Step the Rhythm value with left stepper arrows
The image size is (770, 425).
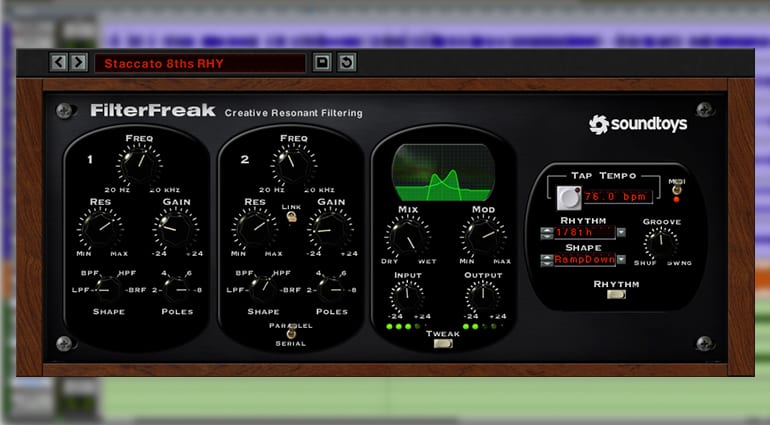tap(547, 233)
